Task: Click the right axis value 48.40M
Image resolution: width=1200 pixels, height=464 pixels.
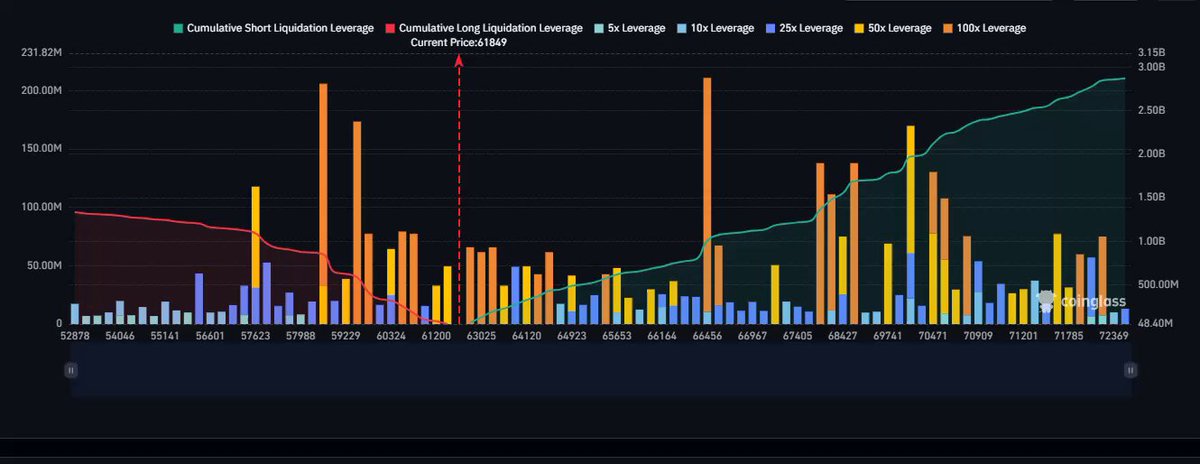Action: pos(1156,326)
